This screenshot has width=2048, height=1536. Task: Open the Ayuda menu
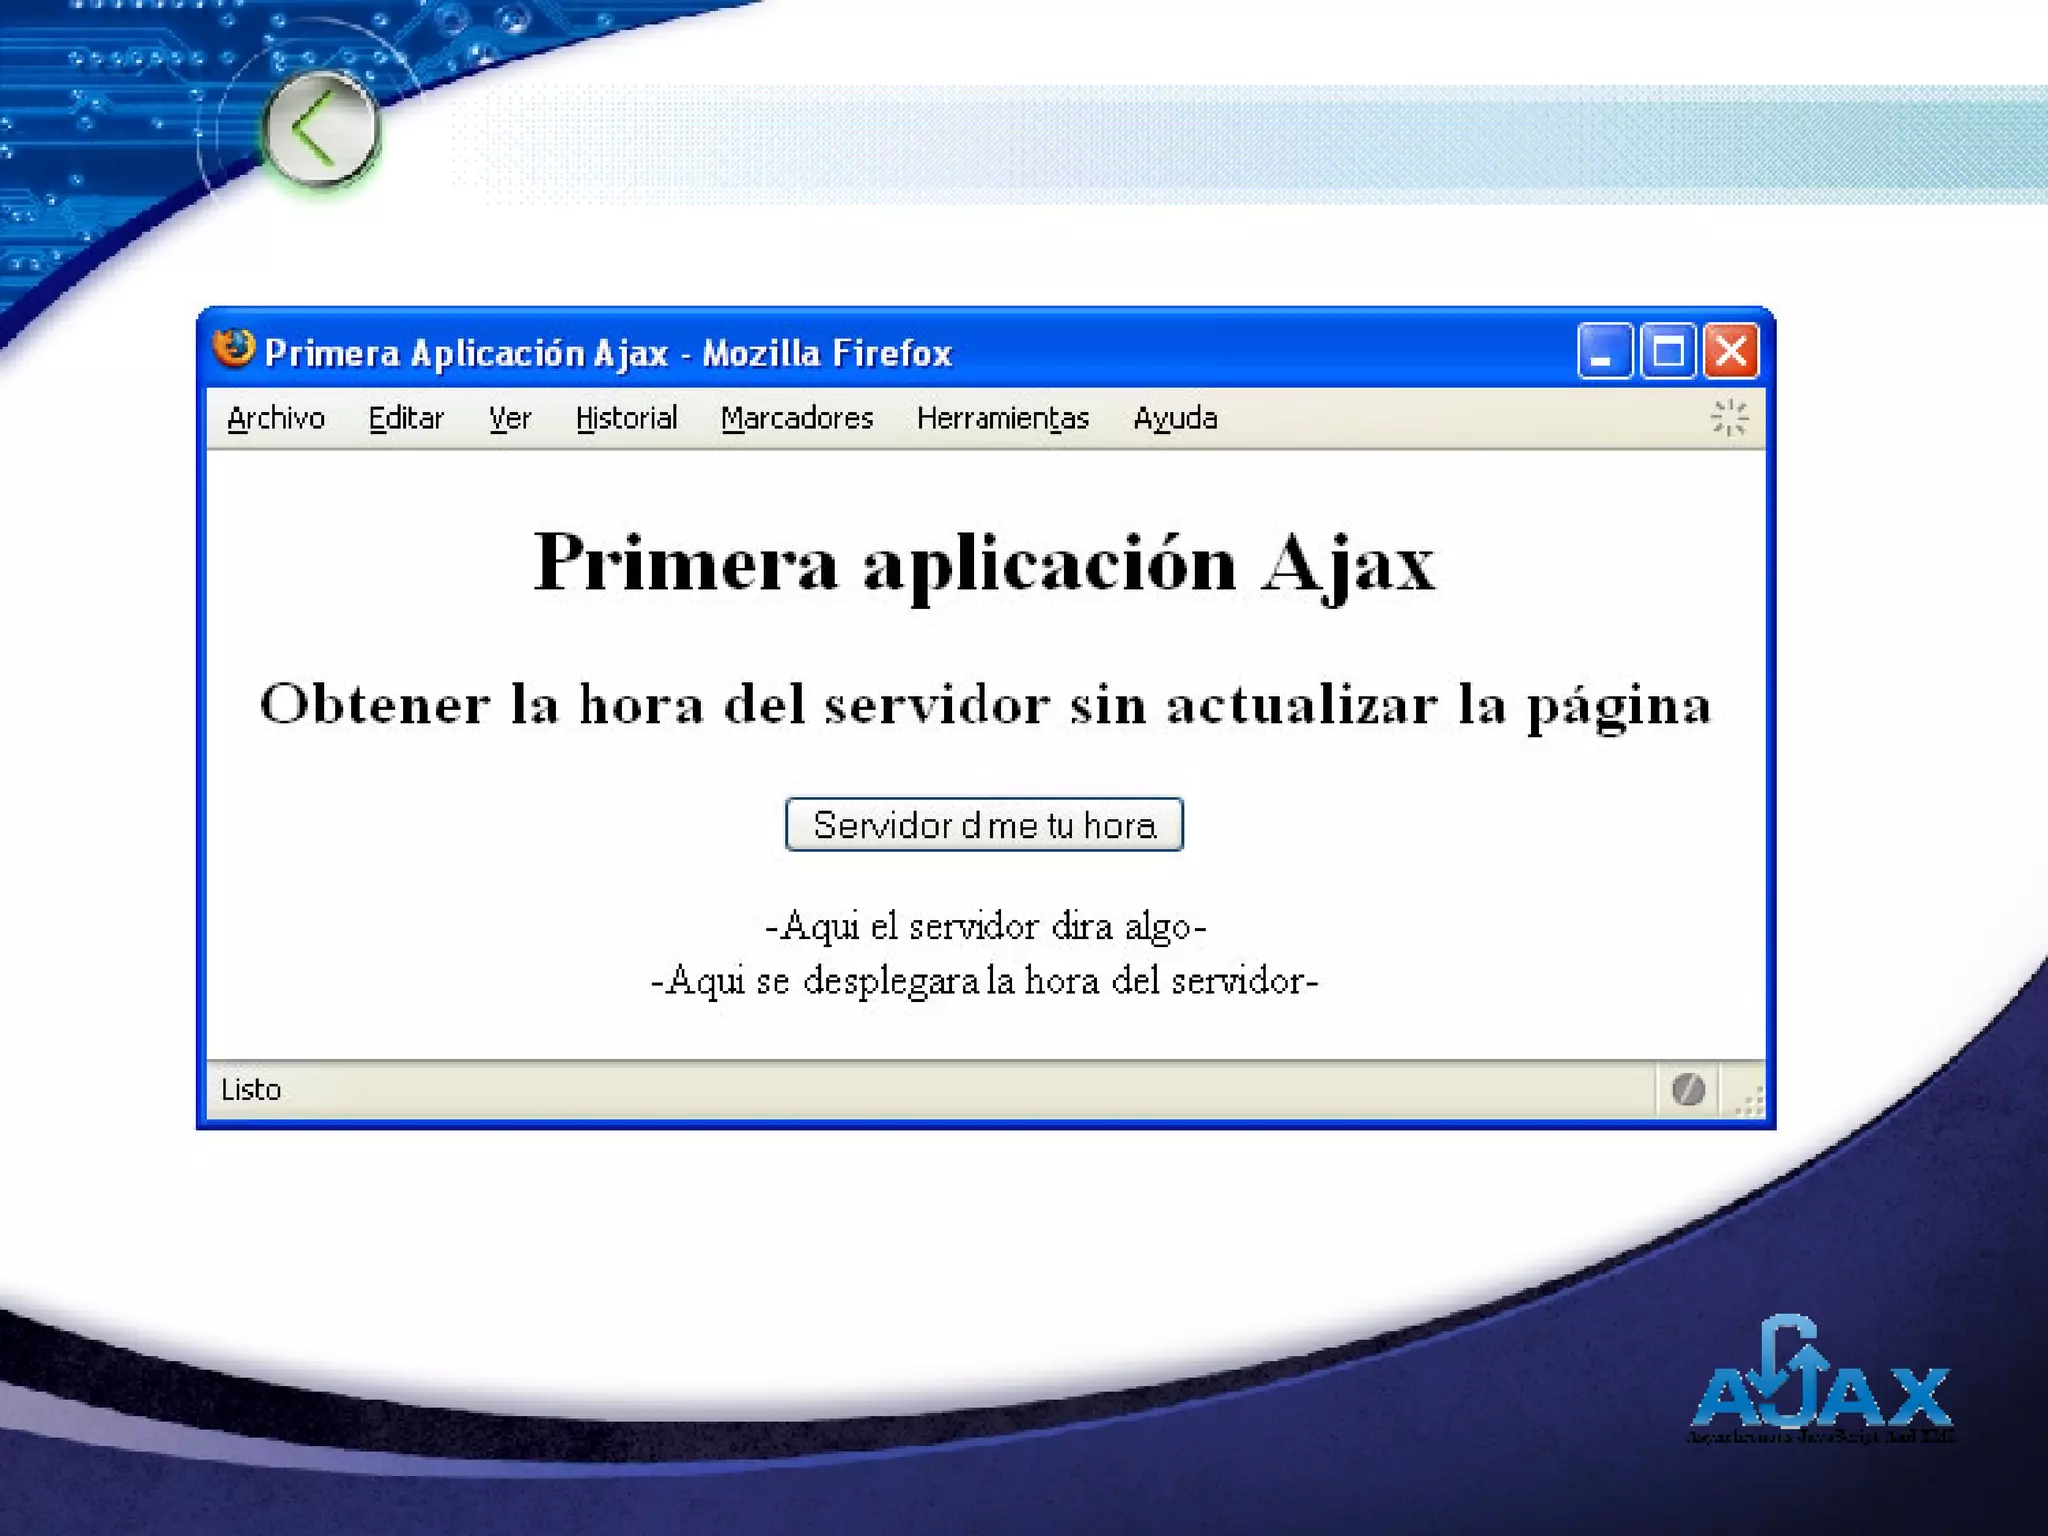coord(1175,418)
